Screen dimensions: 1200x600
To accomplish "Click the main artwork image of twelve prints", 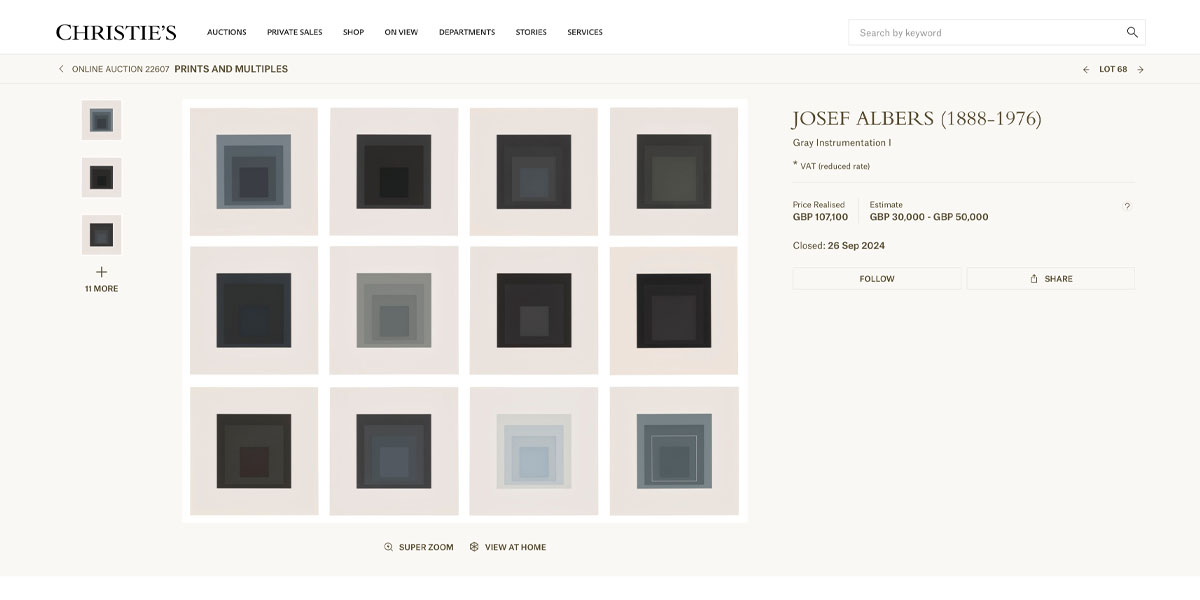I will pyautogui.click(x=464, y=311).
